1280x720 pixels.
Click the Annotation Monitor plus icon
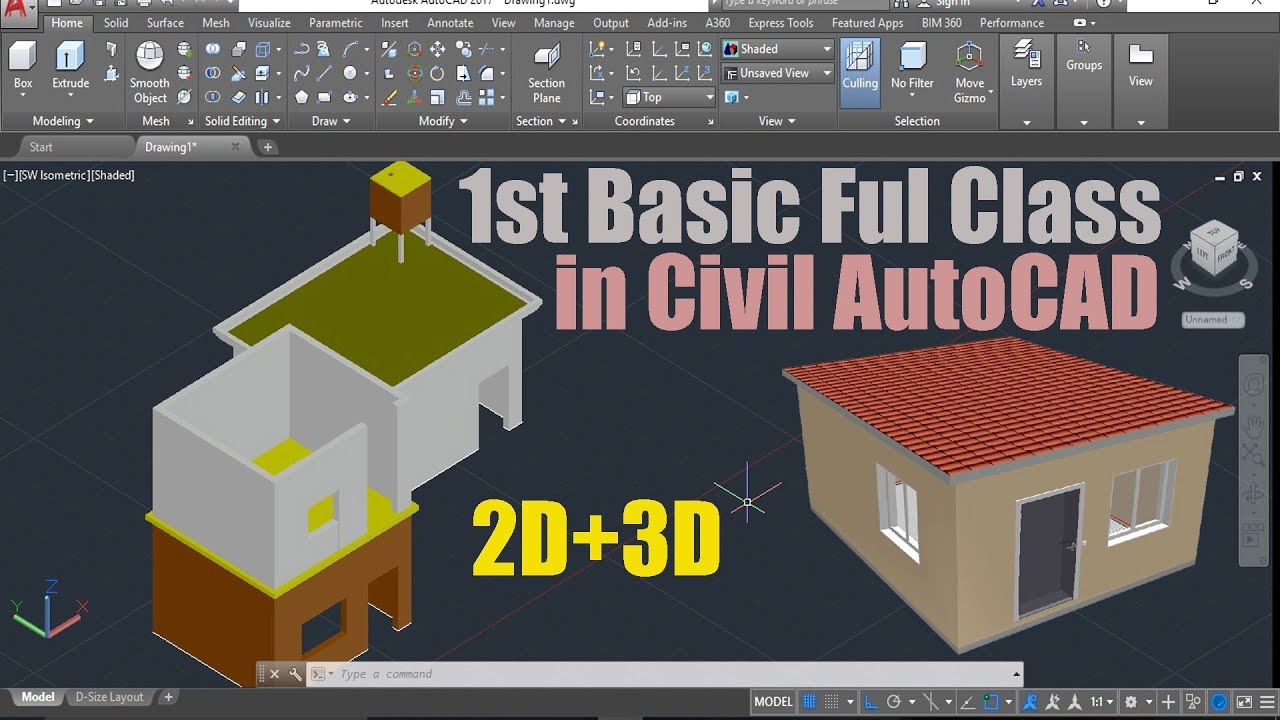(x=1168, y=702)
